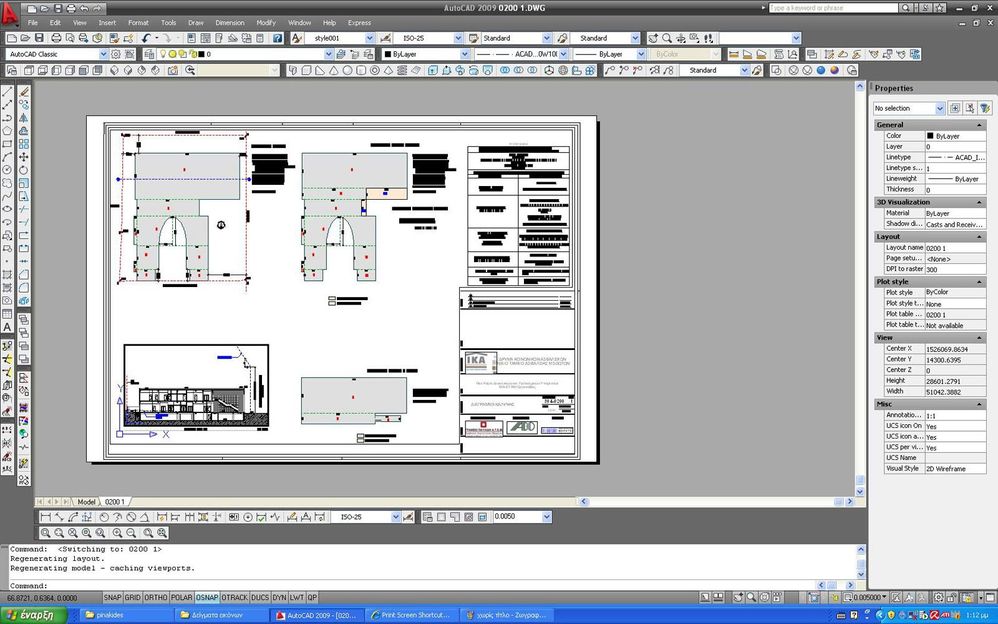Open the AutoCAD Classic workspace dropdown
Viewport: 998px width, 624px height.
click(104, 53)
